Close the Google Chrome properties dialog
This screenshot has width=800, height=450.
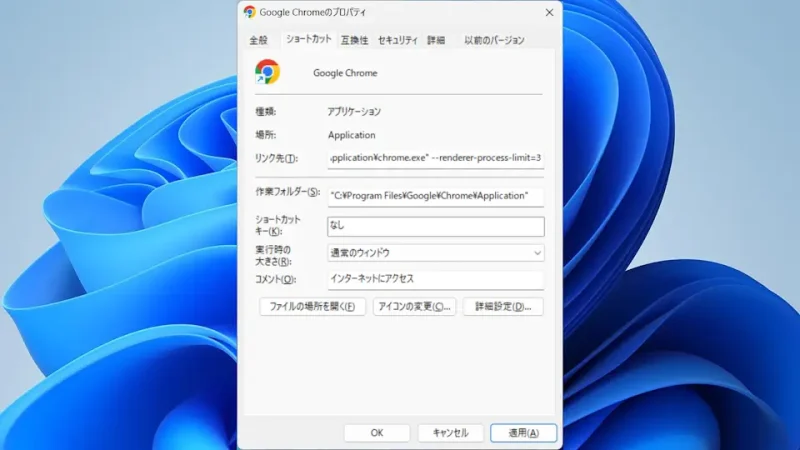coord(549,12)
